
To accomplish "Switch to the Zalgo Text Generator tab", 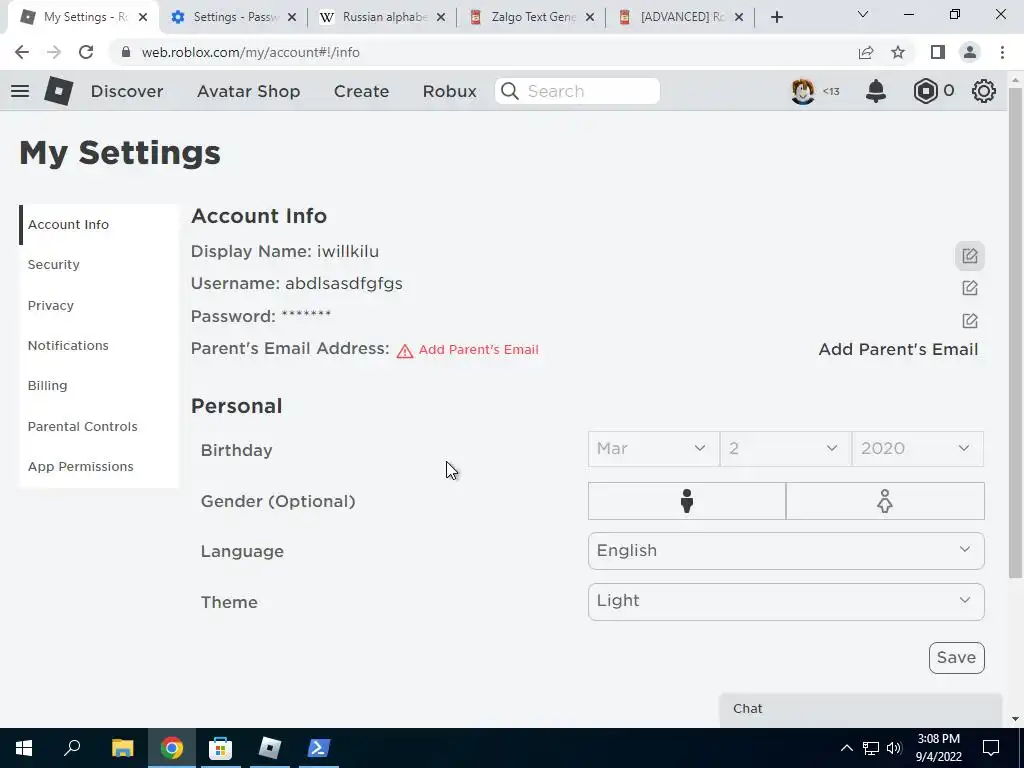I will coord(532,17).
